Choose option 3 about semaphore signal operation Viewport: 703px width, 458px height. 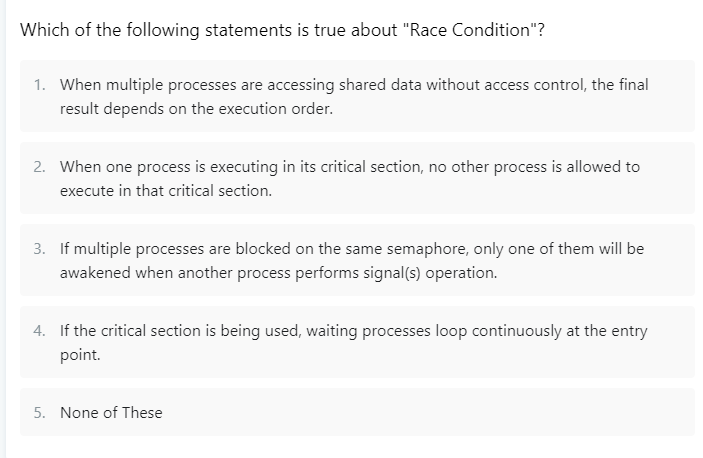357,260
